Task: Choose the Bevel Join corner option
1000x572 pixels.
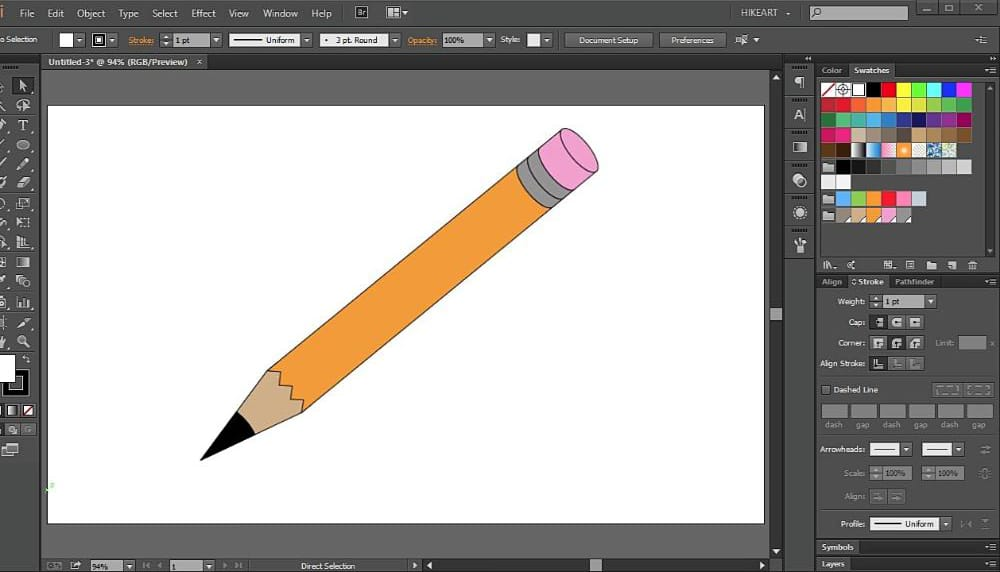Action: click(x=915, y=343)
